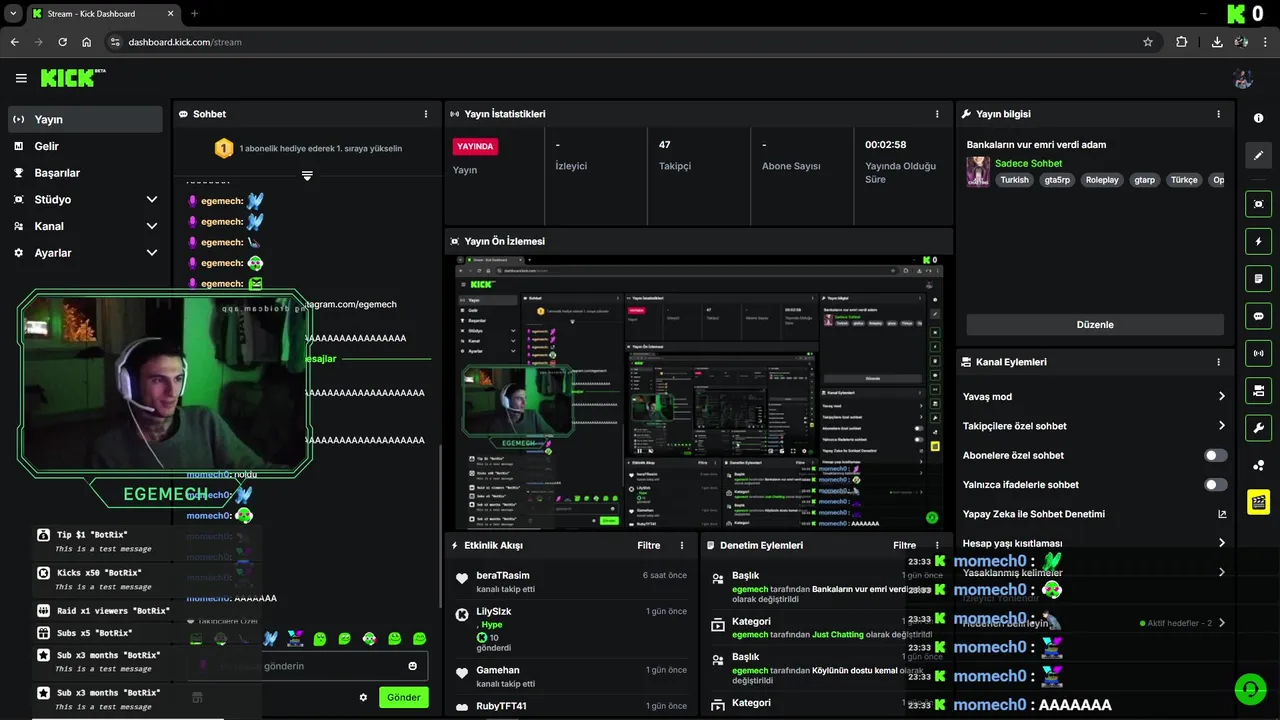1280x720 pixels.
Task: Expand the Kanal sidebar section
Action: click(151, 226)
